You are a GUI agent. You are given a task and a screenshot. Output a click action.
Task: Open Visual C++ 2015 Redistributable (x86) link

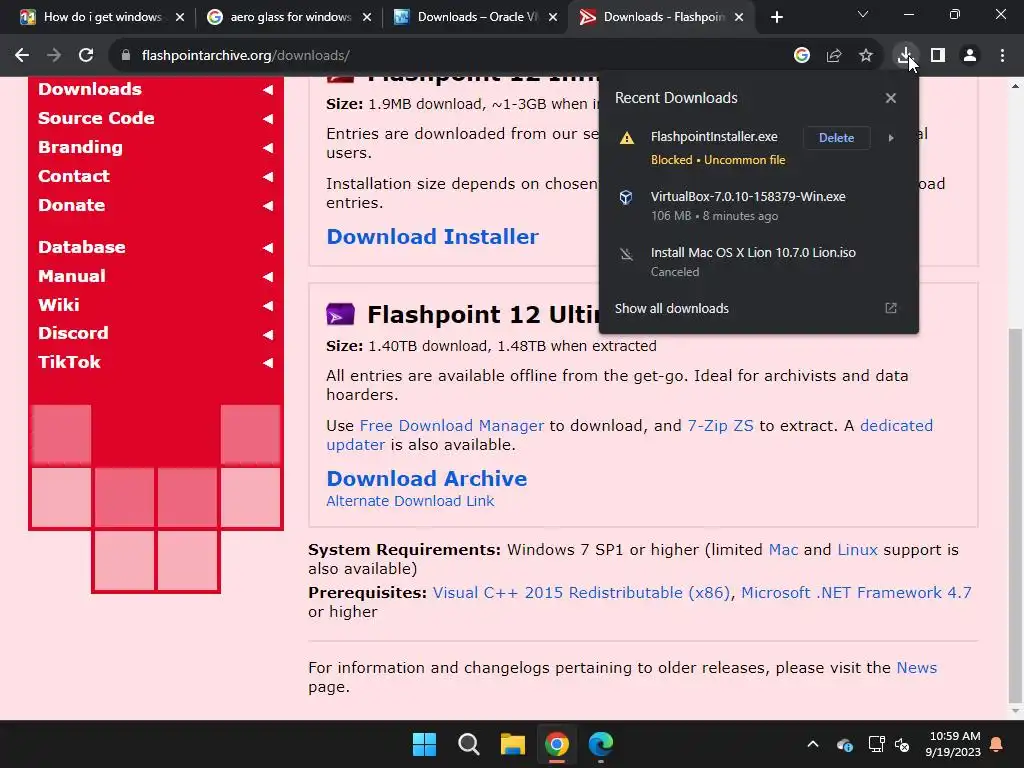point(581,593)
